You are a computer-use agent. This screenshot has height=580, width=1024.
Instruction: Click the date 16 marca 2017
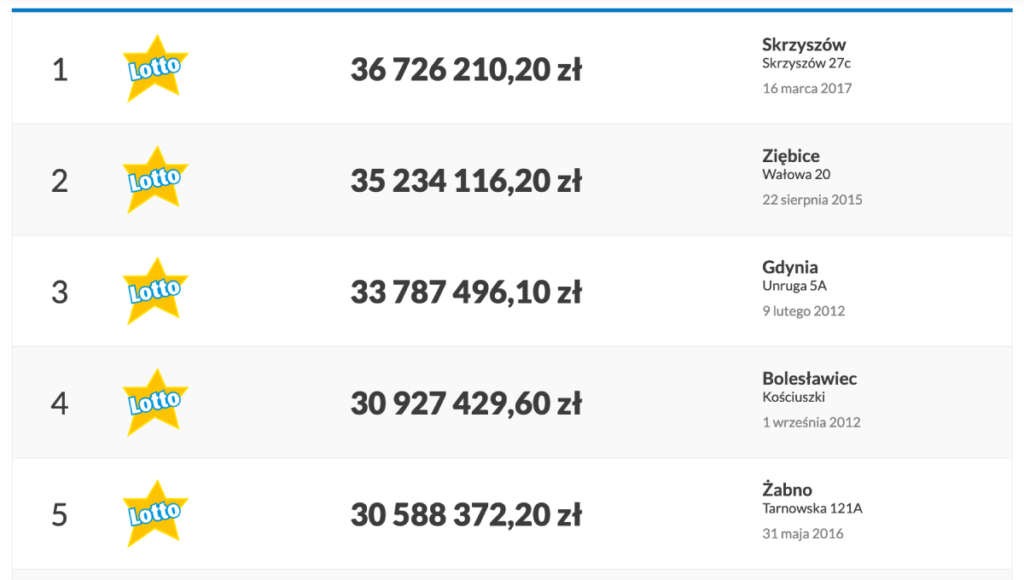tap(807, 88)
